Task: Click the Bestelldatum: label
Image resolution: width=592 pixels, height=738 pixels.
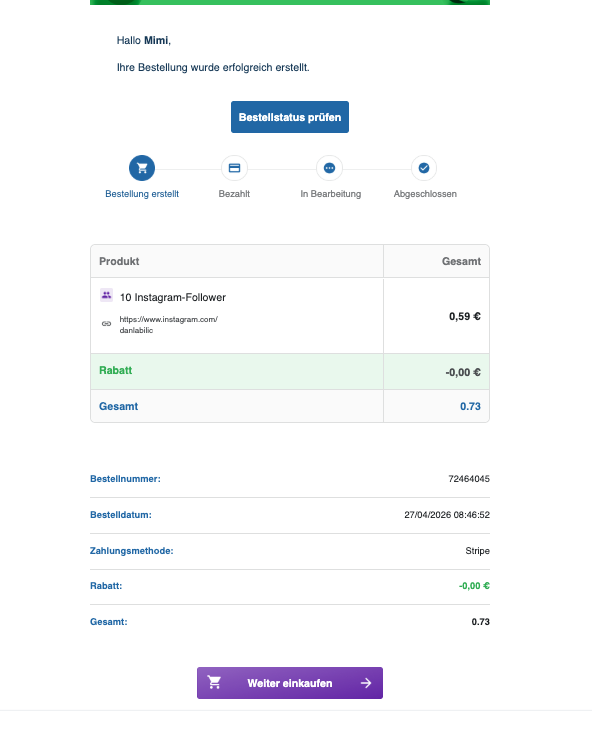Action: [x=120, y=515]
